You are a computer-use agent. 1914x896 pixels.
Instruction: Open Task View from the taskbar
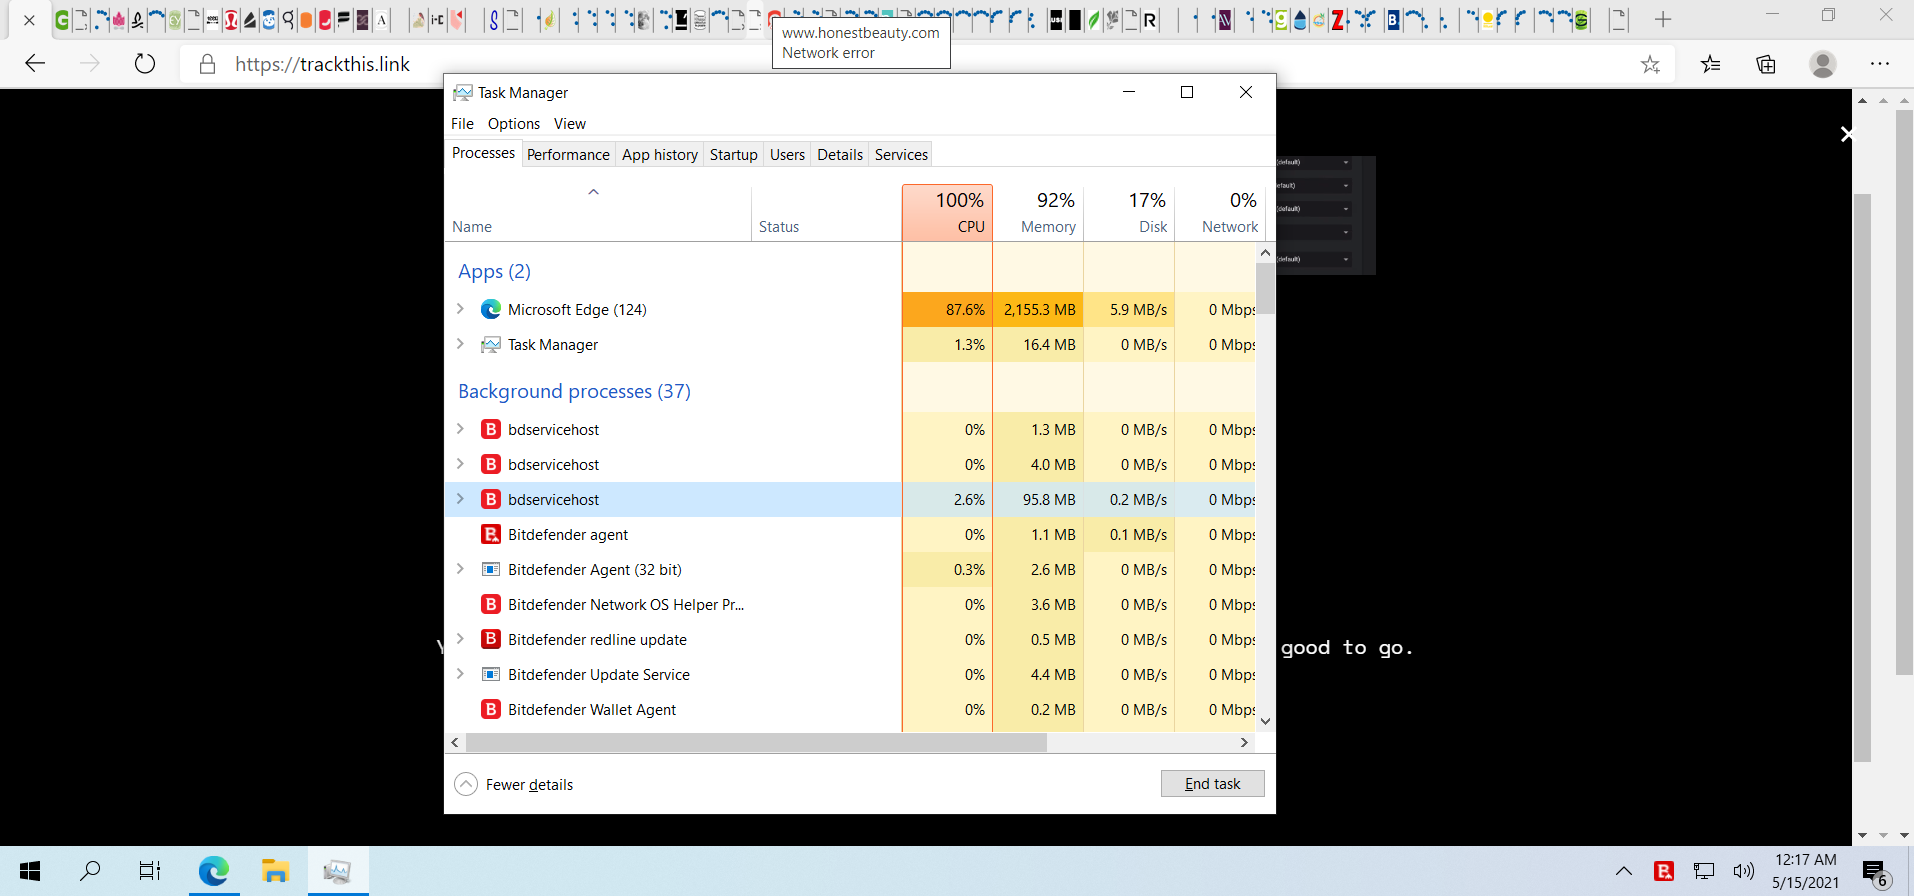tap(150, 871)
